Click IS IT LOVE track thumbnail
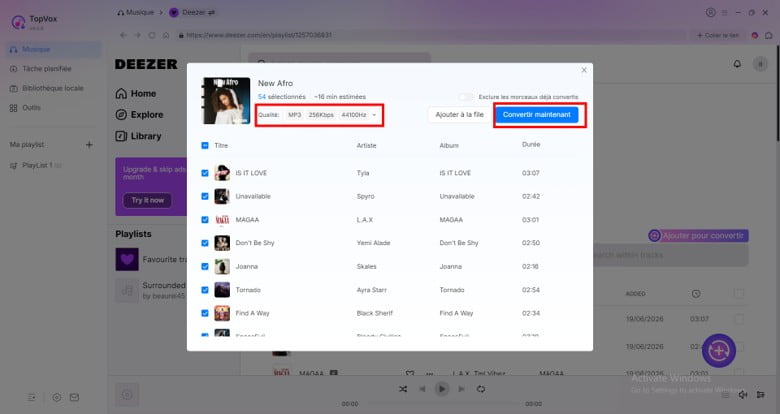The height and width of the screenshot is (414, 780). point(222,173)
